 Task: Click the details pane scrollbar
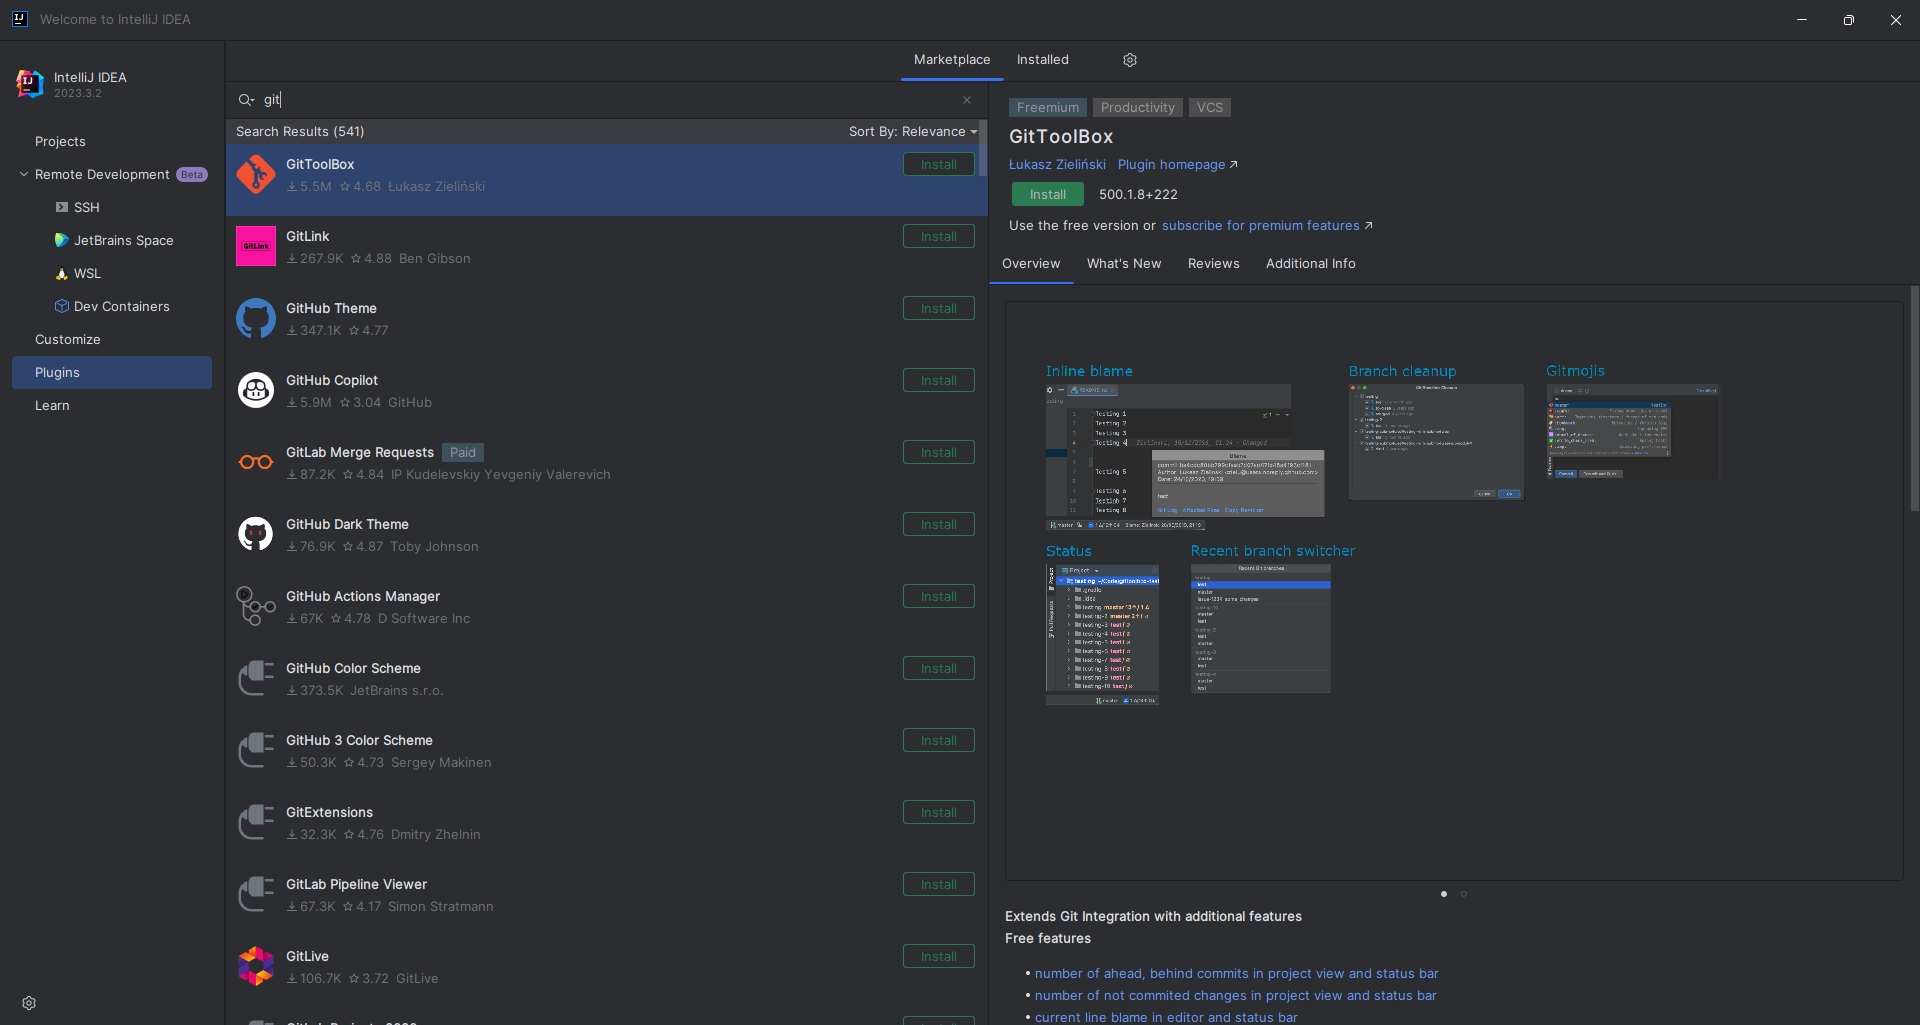coord(1914,398)
